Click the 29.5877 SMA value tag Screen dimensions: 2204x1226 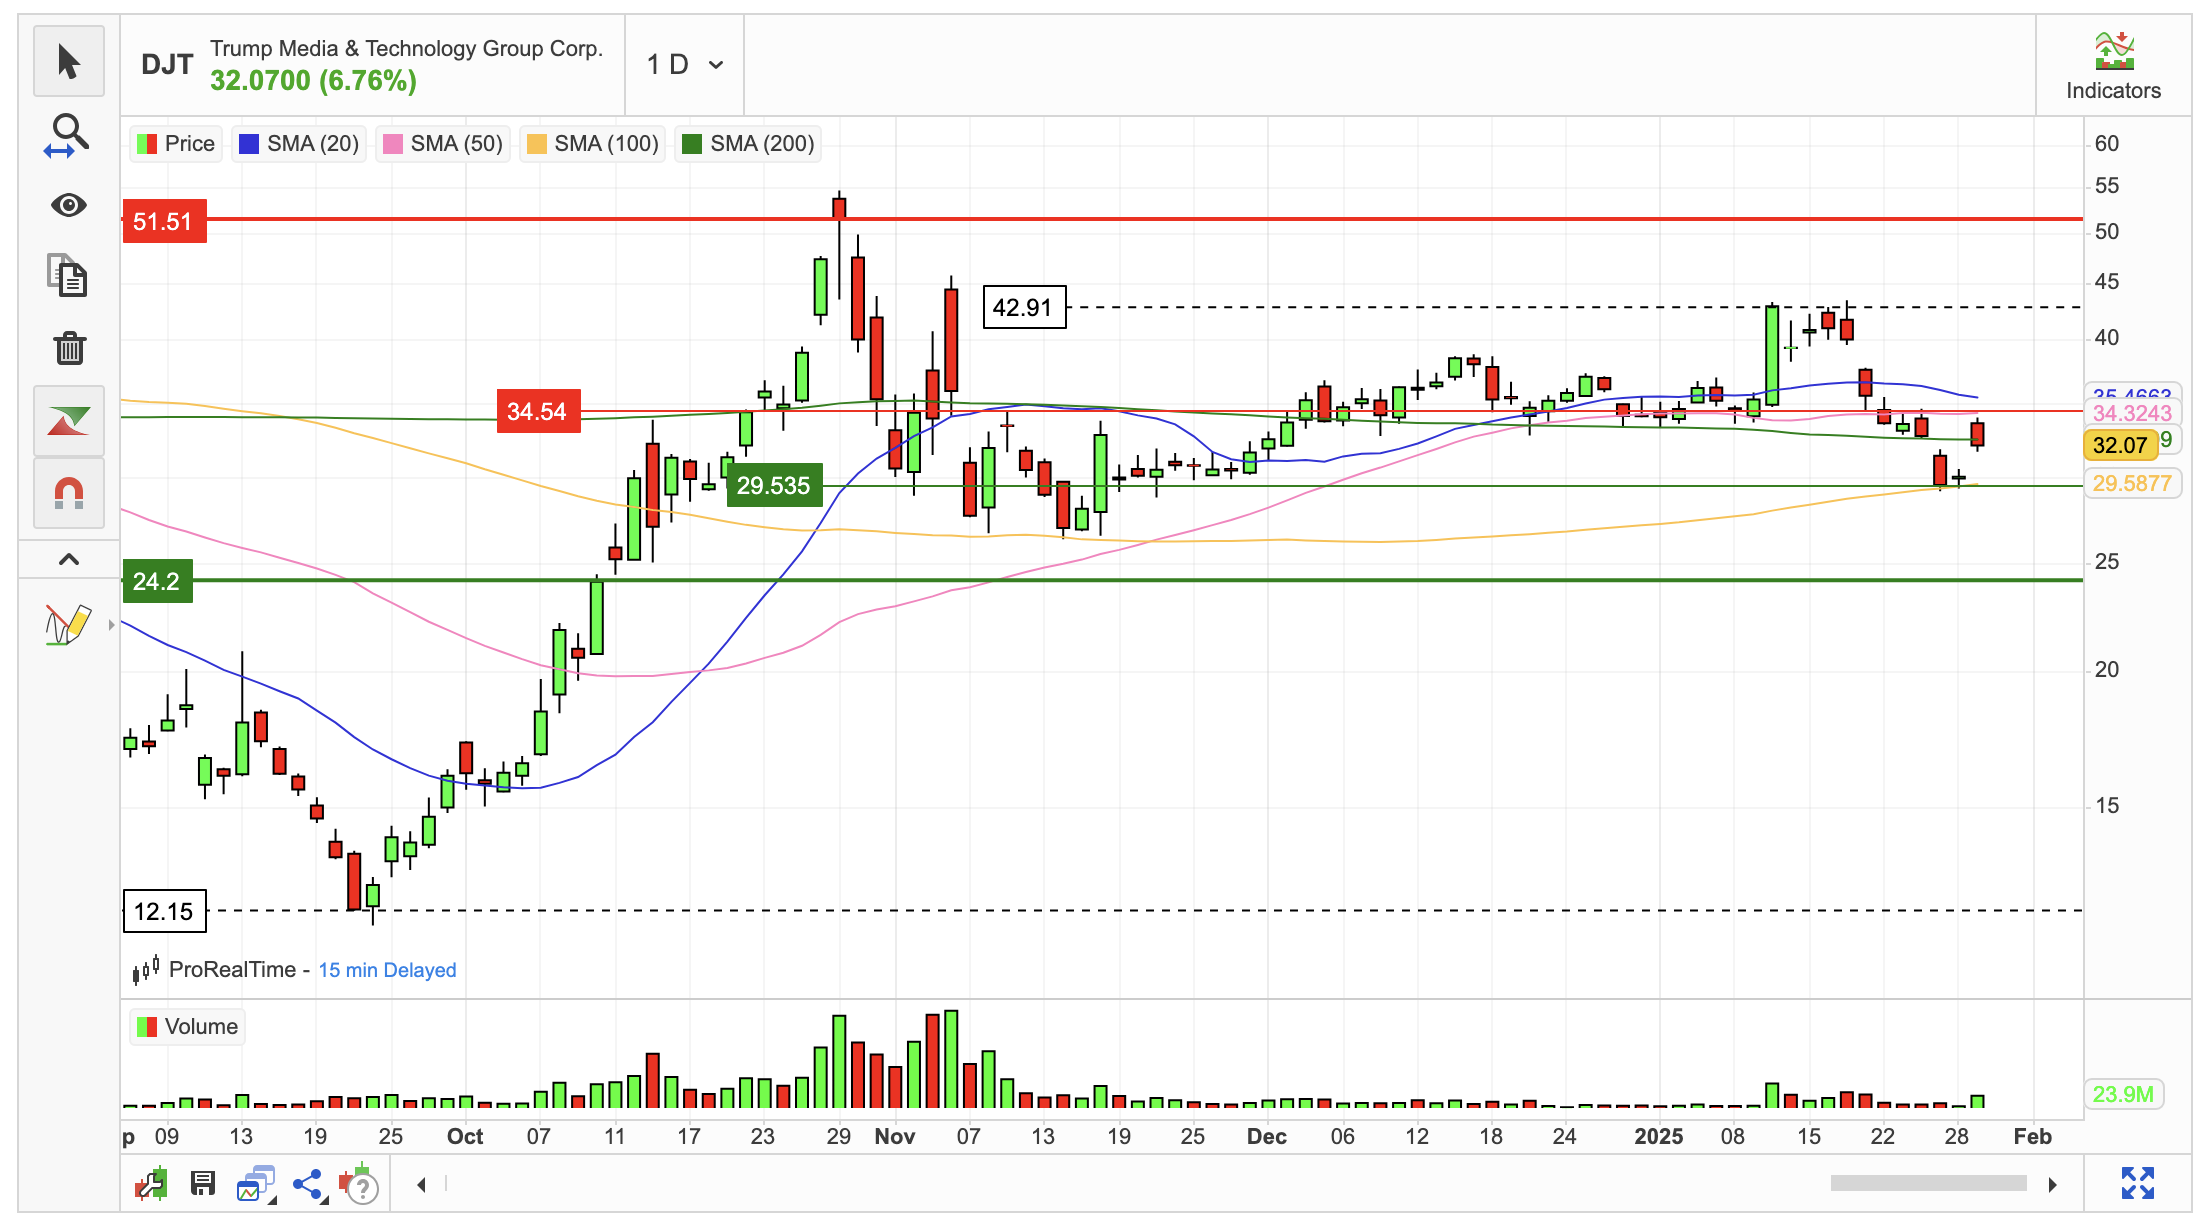[x=2132, y=484]
